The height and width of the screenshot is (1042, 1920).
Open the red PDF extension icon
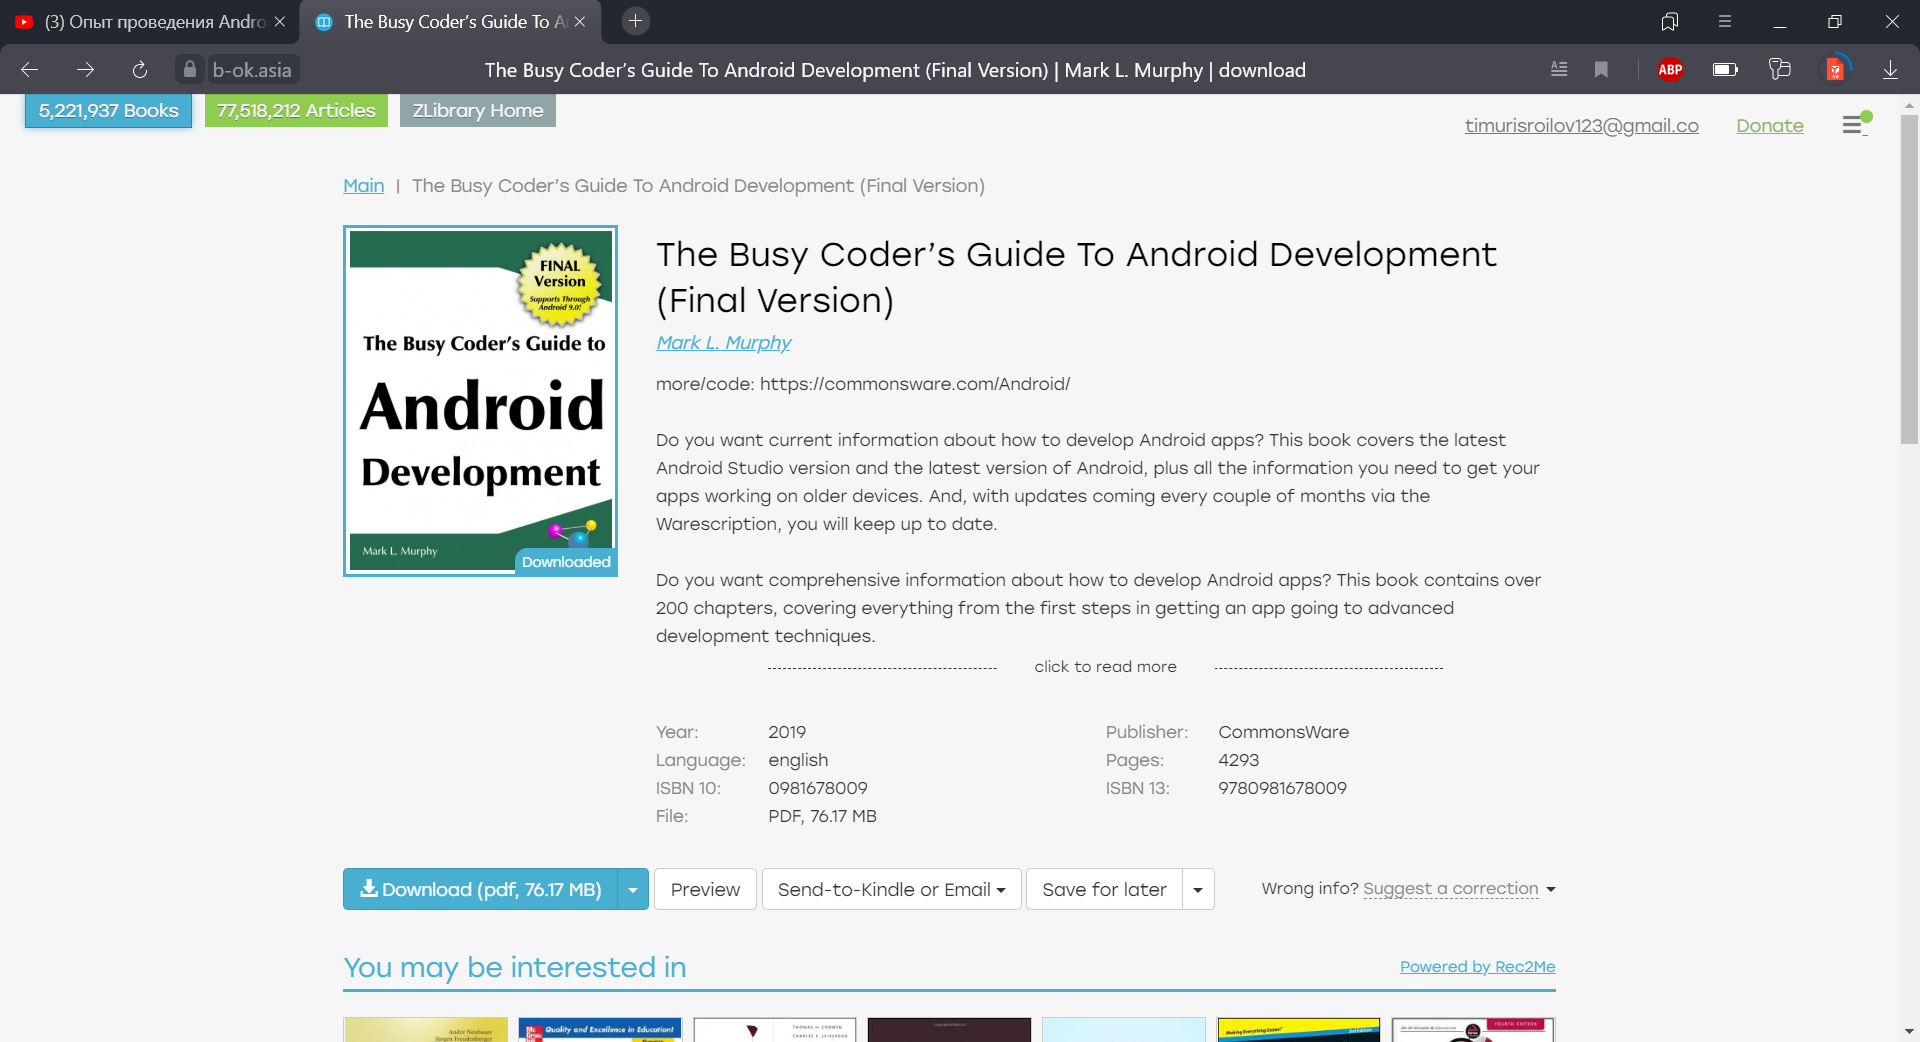(1835, 69)
